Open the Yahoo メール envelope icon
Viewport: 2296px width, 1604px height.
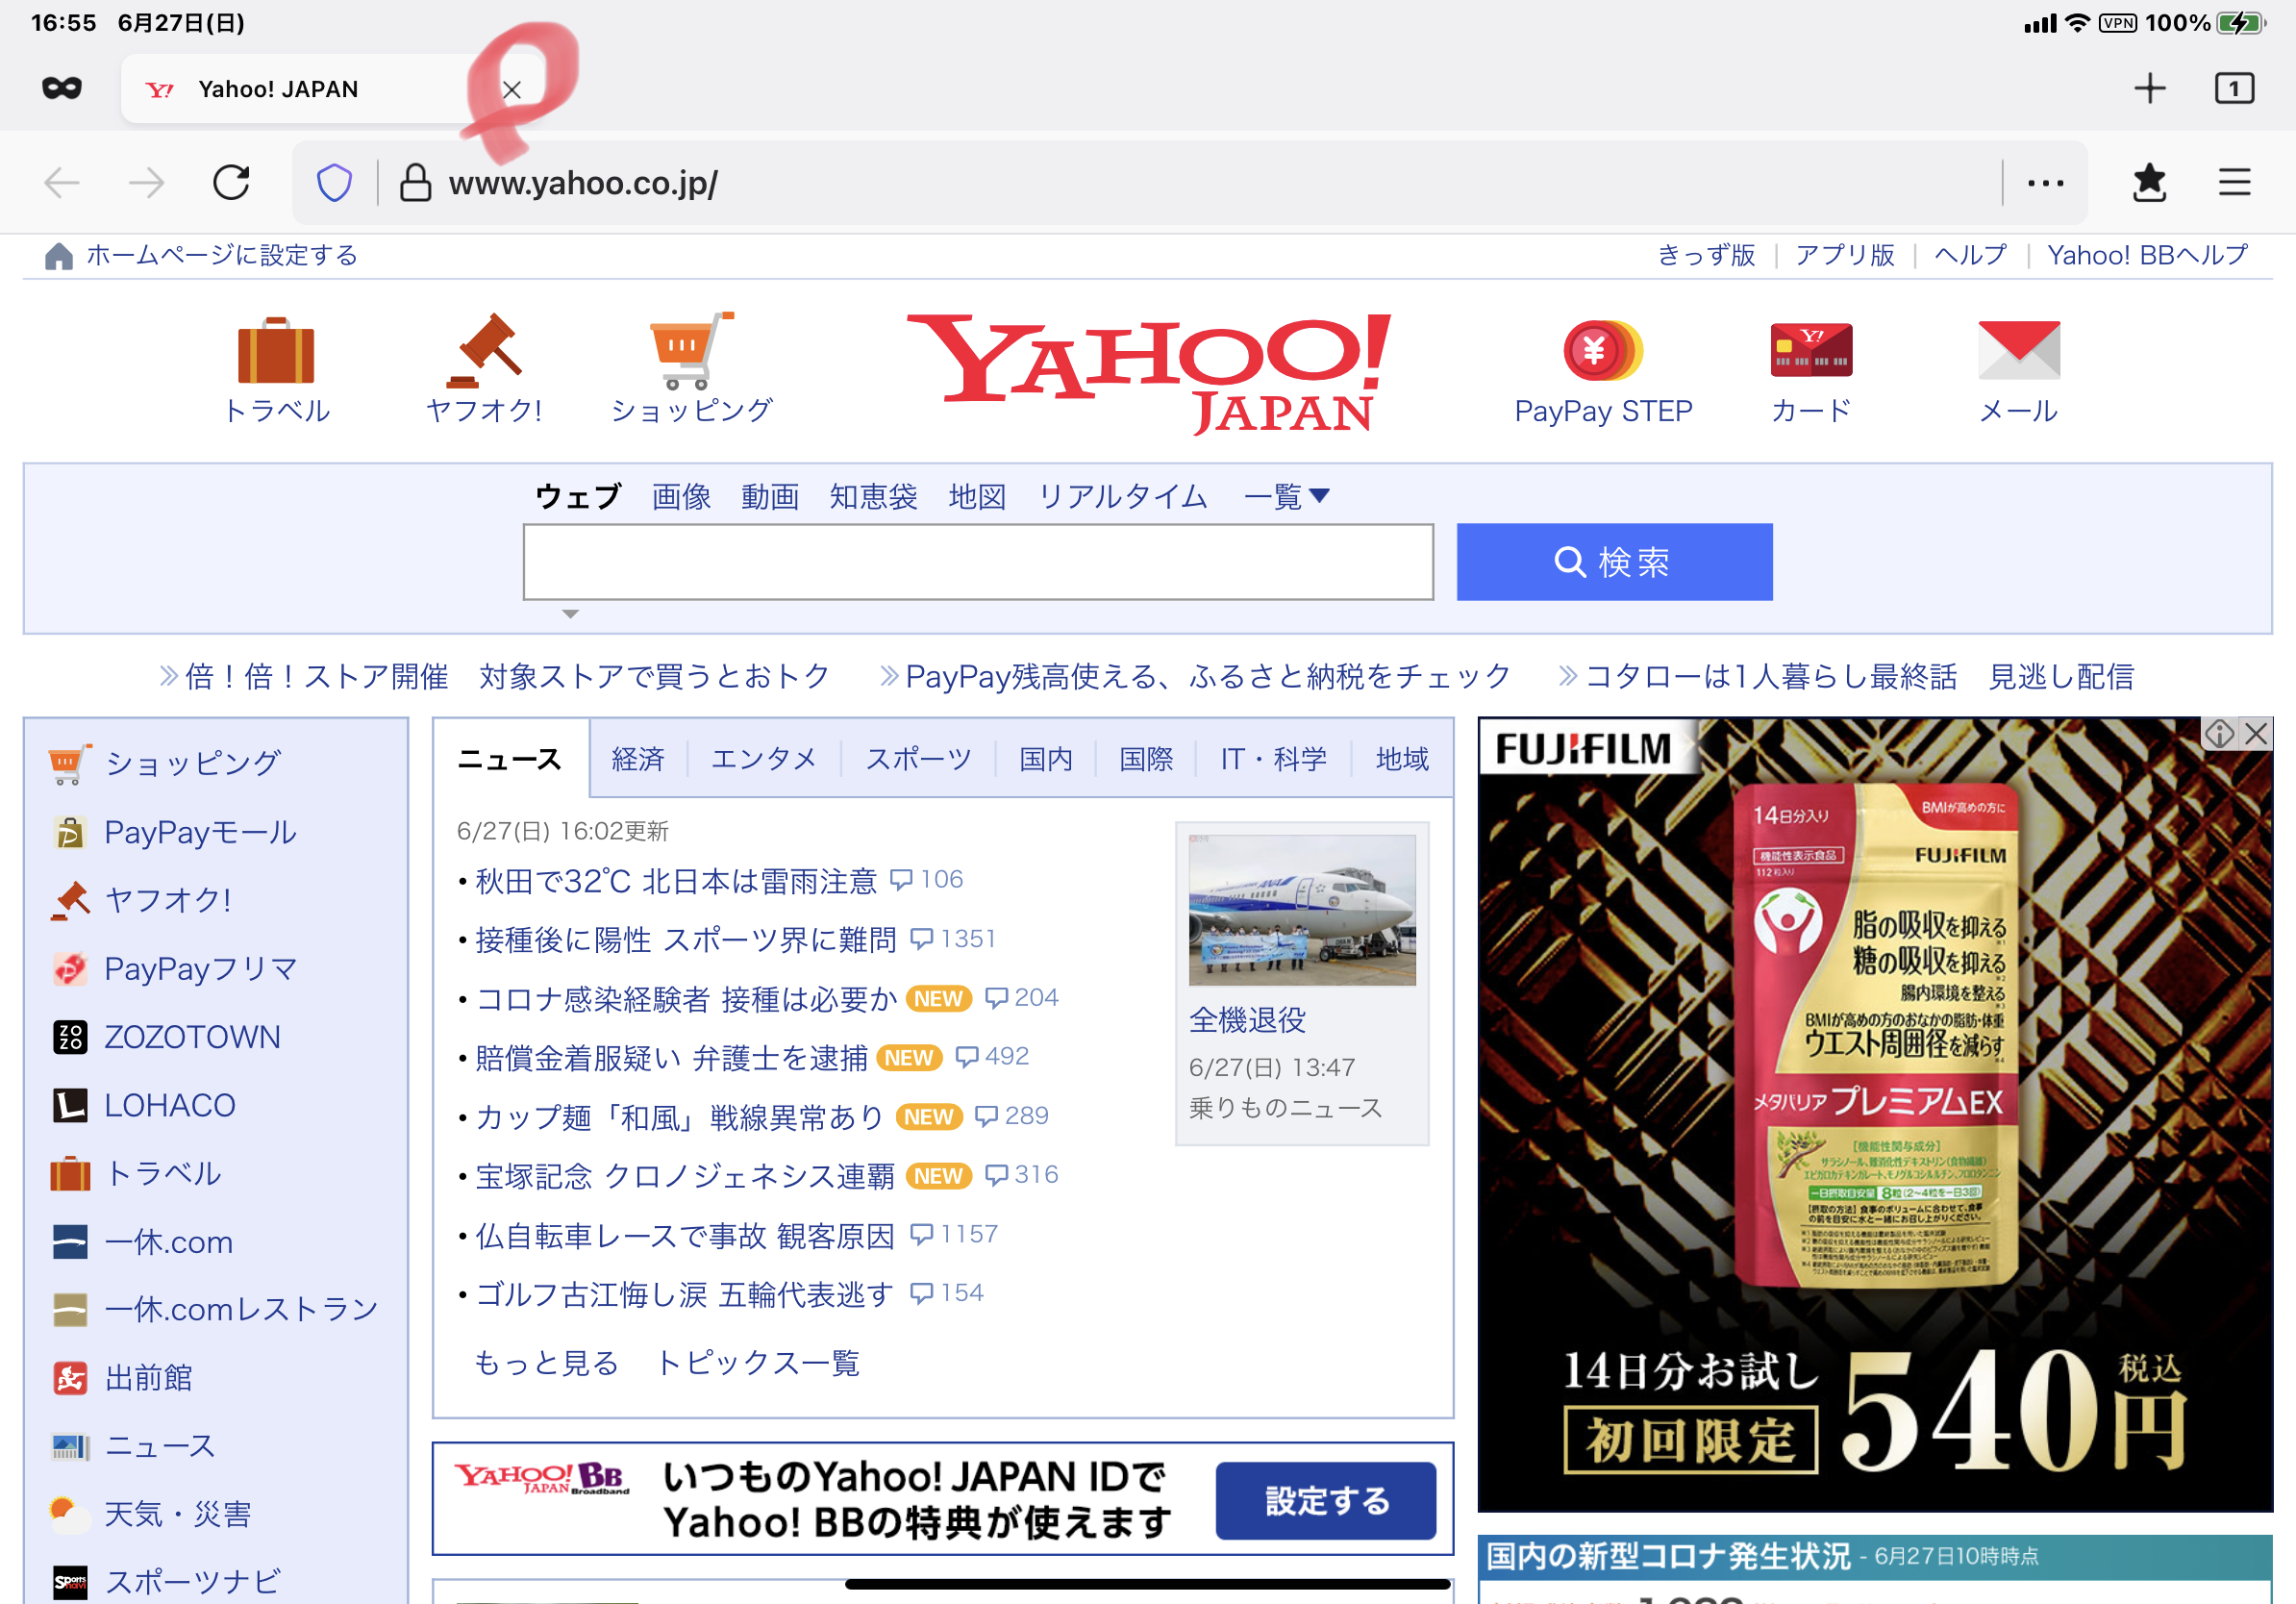tap(2018, 351)
